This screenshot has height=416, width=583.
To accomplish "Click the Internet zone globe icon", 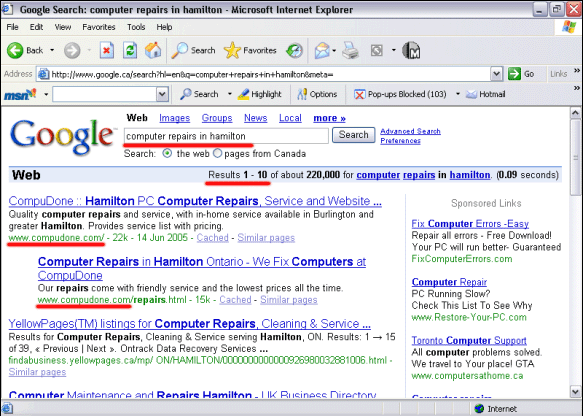I will [479, 409].
